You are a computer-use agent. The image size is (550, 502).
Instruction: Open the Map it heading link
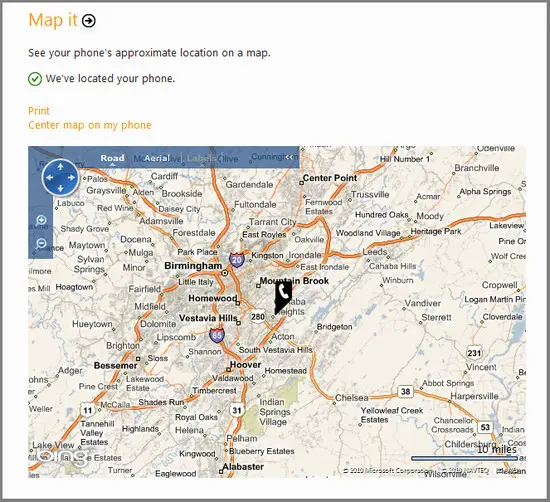[x=53, y=20]
